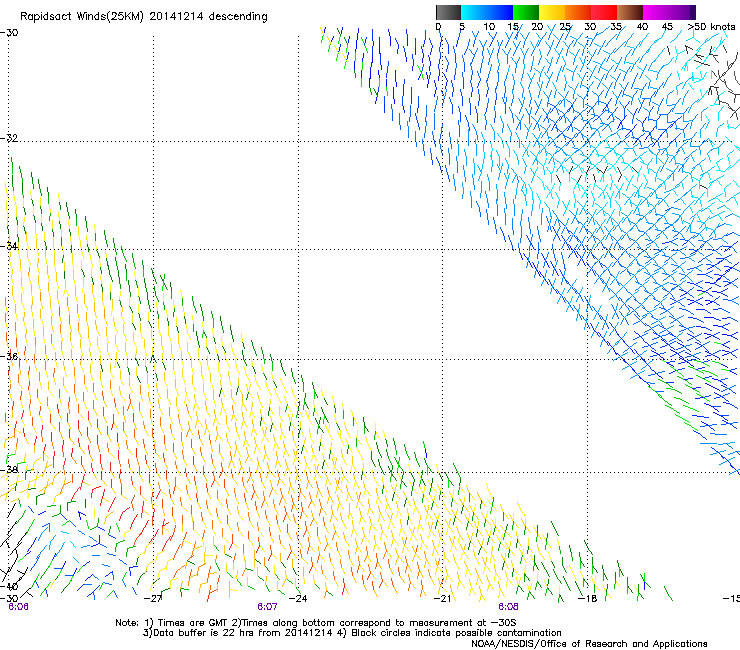Click the '>50 knots' legend label

711,27
